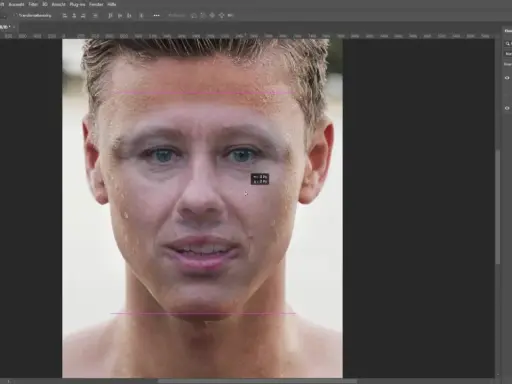Click align right edges icon
This screenshot has width=512, height=384.
83,16
